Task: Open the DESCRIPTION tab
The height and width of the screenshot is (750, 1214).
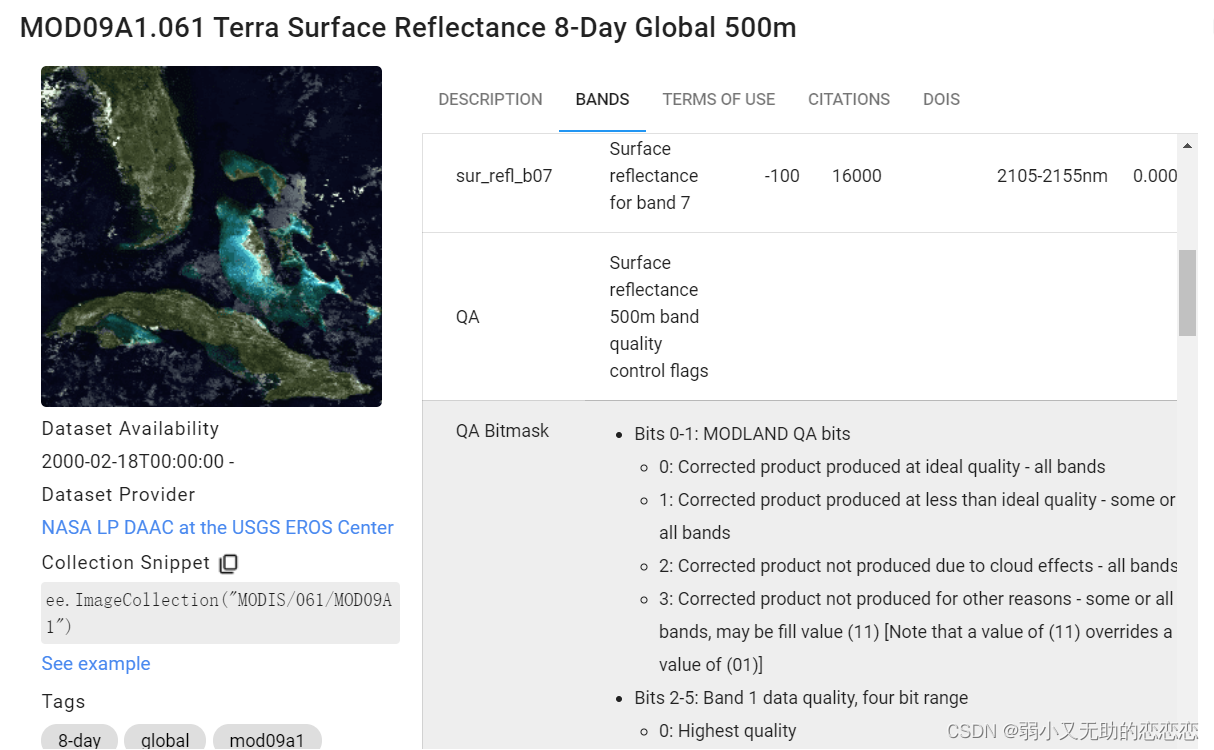Action: [490, 99]
